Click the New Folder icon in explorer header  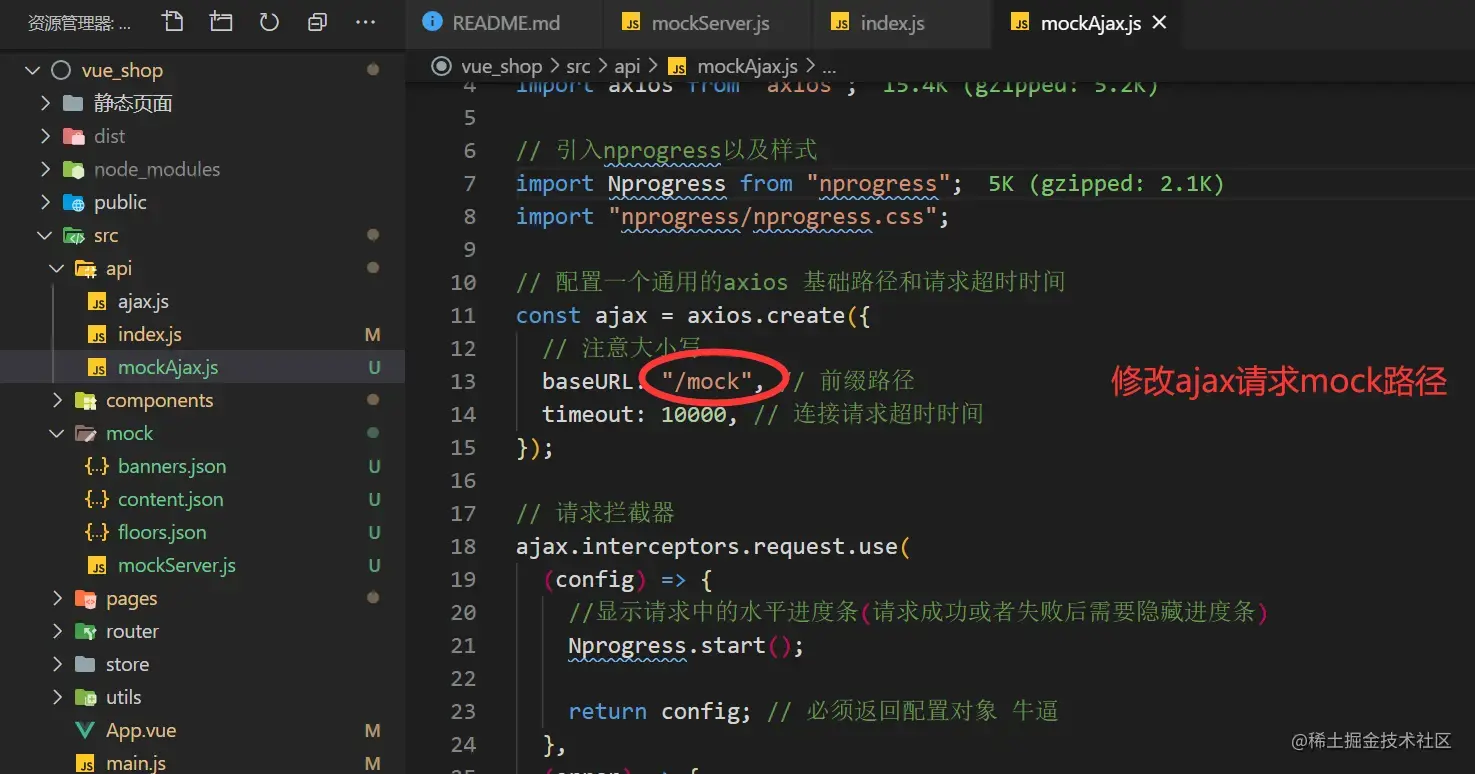(x=221, y=21)
